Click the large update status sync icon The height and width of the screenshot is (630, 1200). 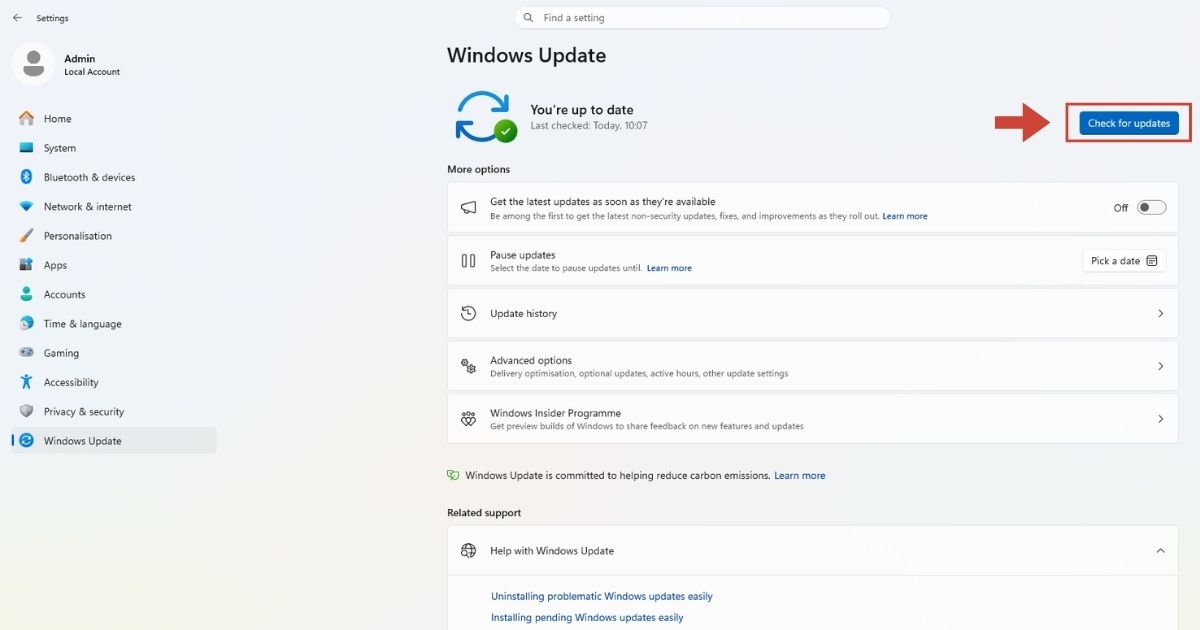point(485,117)
